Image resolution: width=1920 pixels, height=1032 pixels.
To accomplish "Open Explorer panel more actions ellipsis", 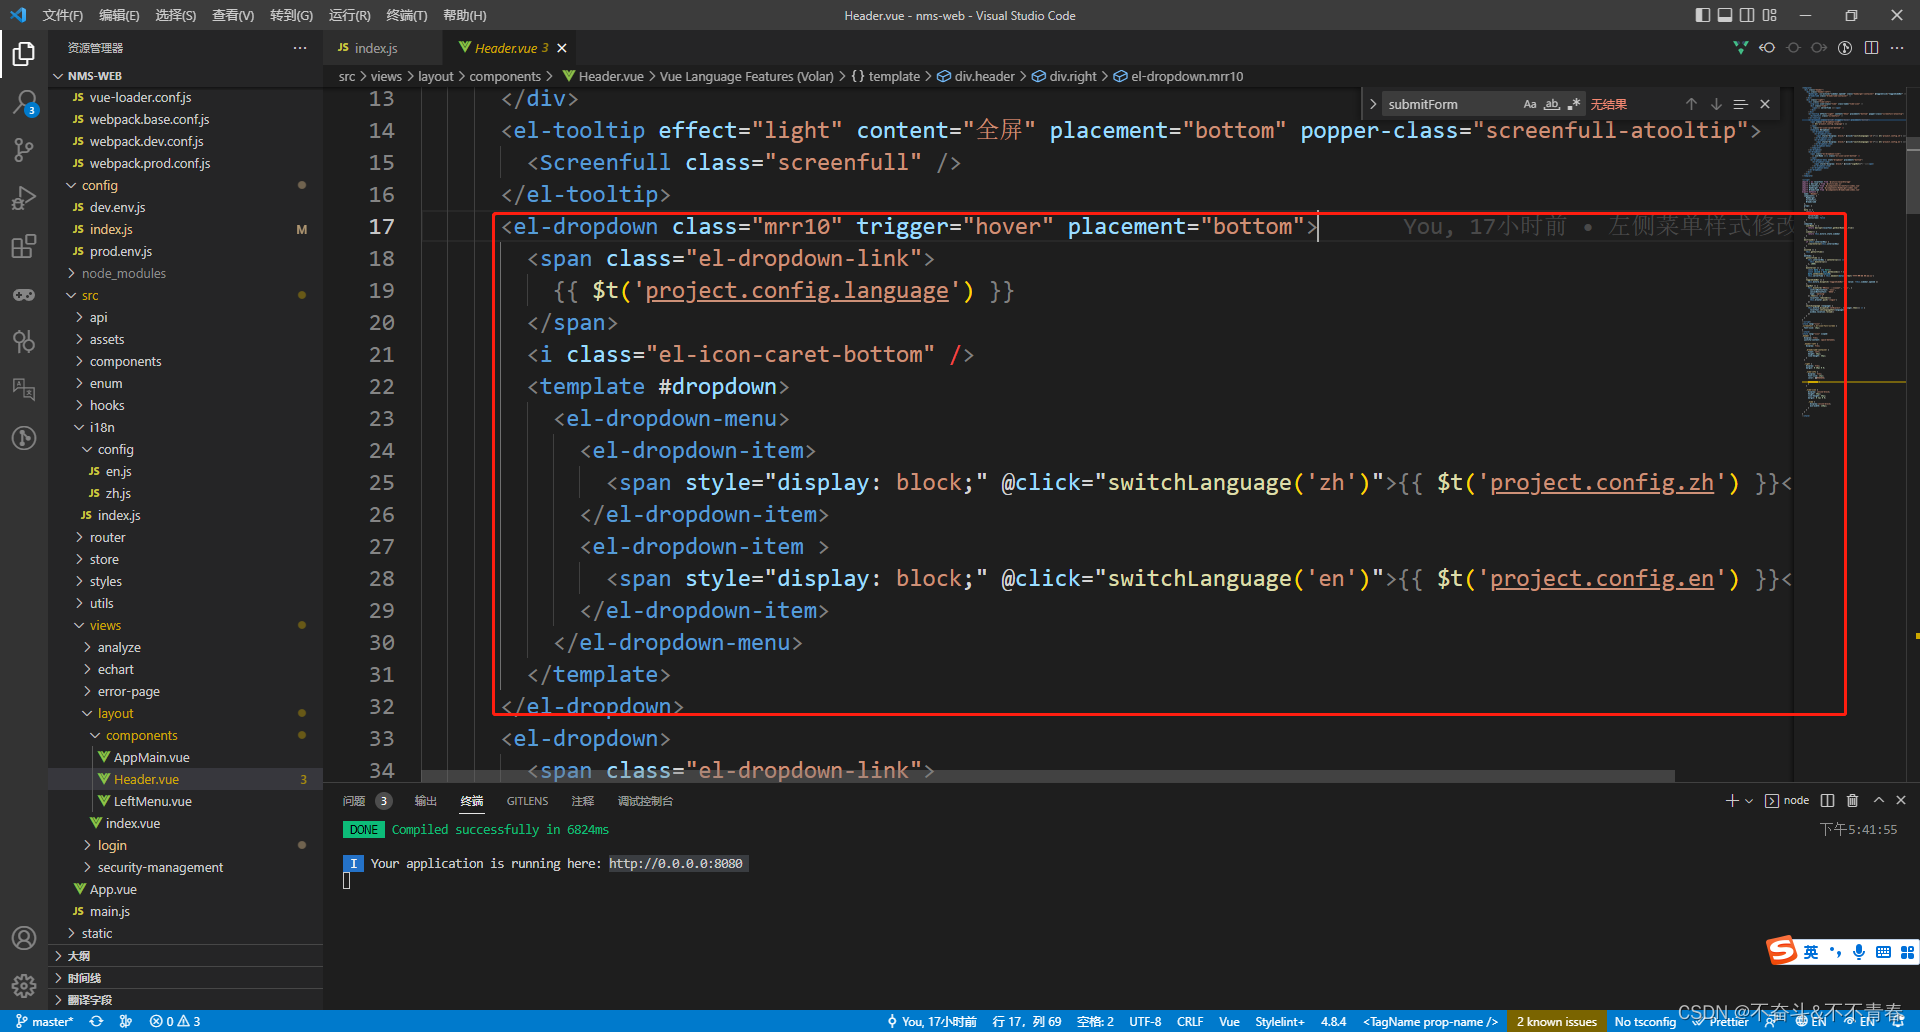I will click(300, 48).
